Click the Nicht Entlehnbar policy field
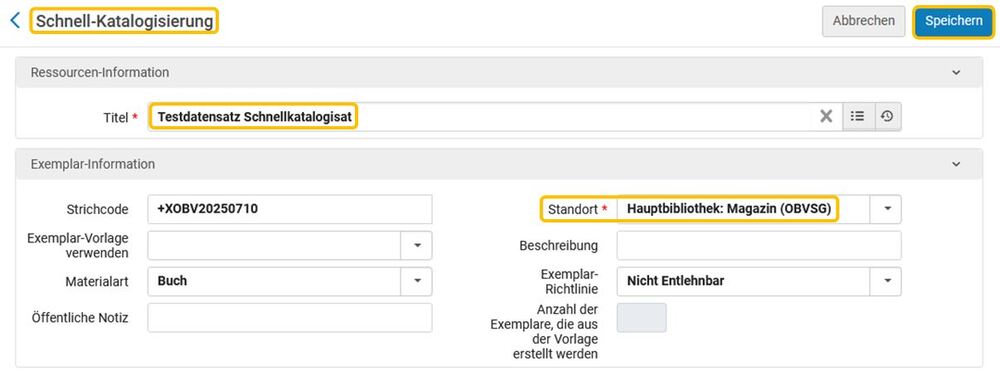Viewport: 1000px width, 376px height. (x=744, y=281)
